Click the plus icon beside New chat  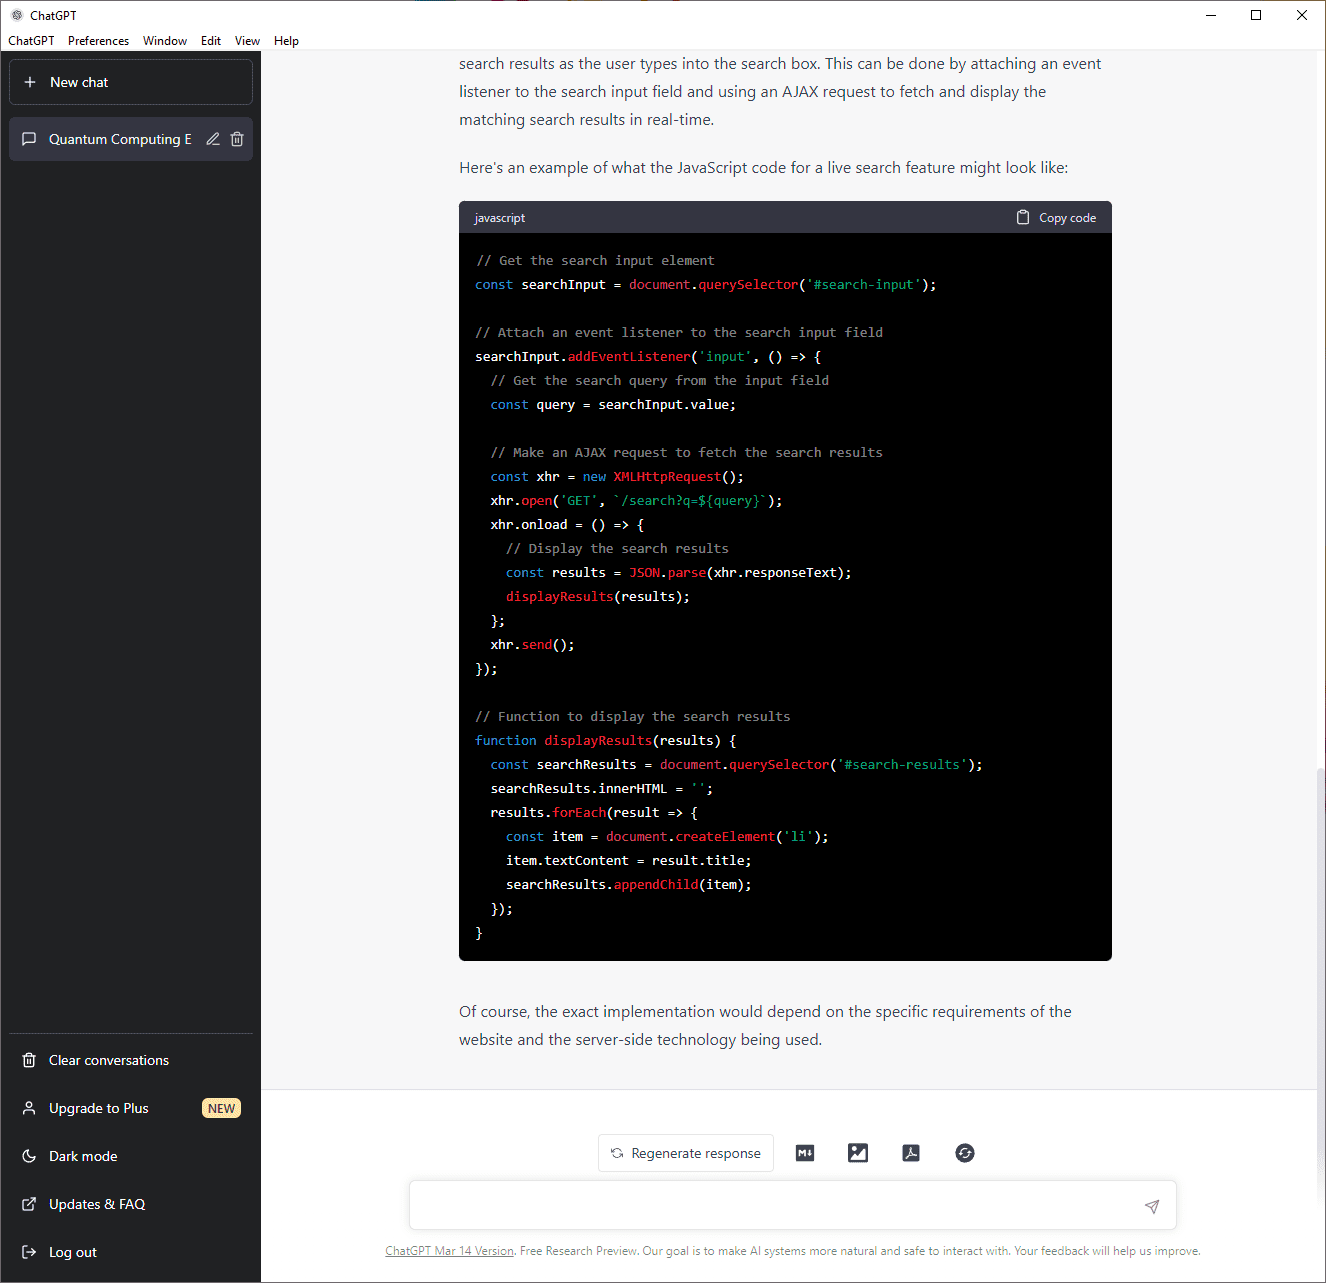point(30,82)
